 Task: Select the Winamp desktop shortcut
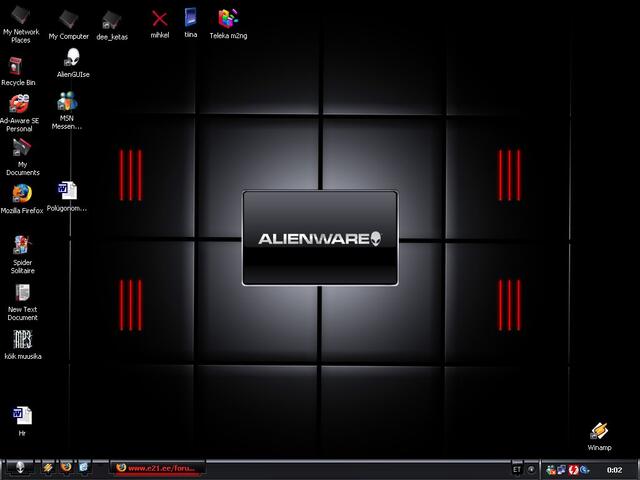(599, 436)
